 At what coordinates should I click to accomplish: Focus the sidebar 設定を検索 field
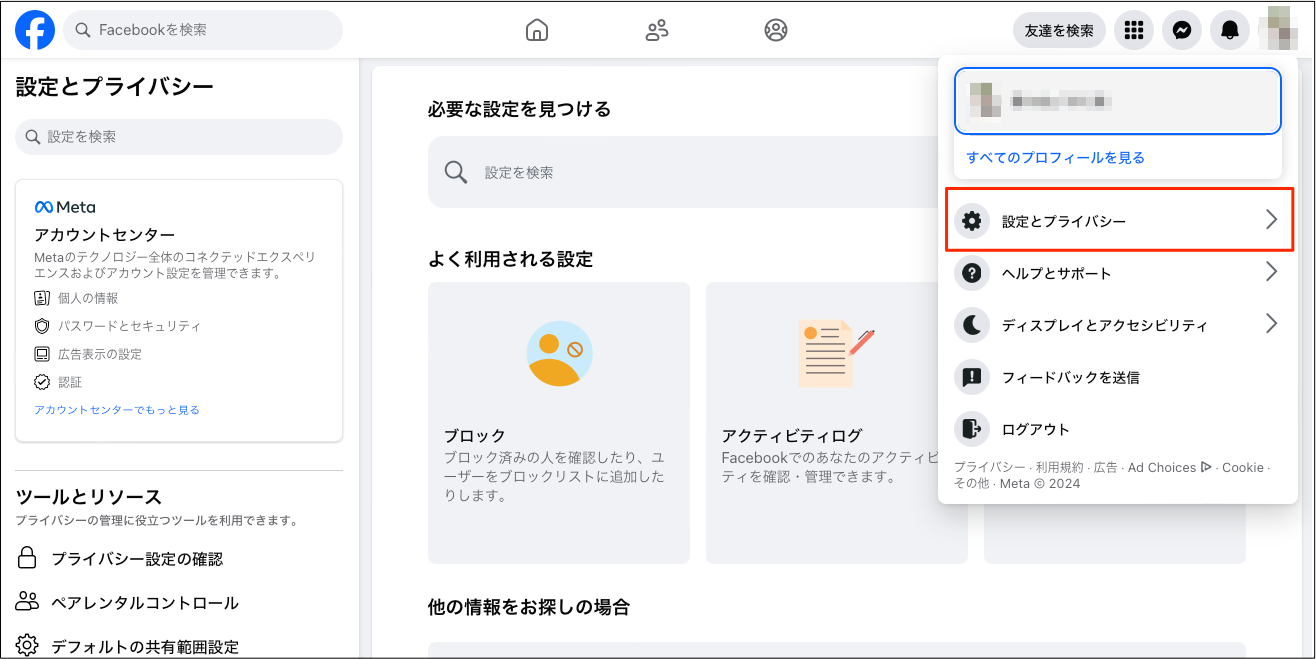point(179,137)
